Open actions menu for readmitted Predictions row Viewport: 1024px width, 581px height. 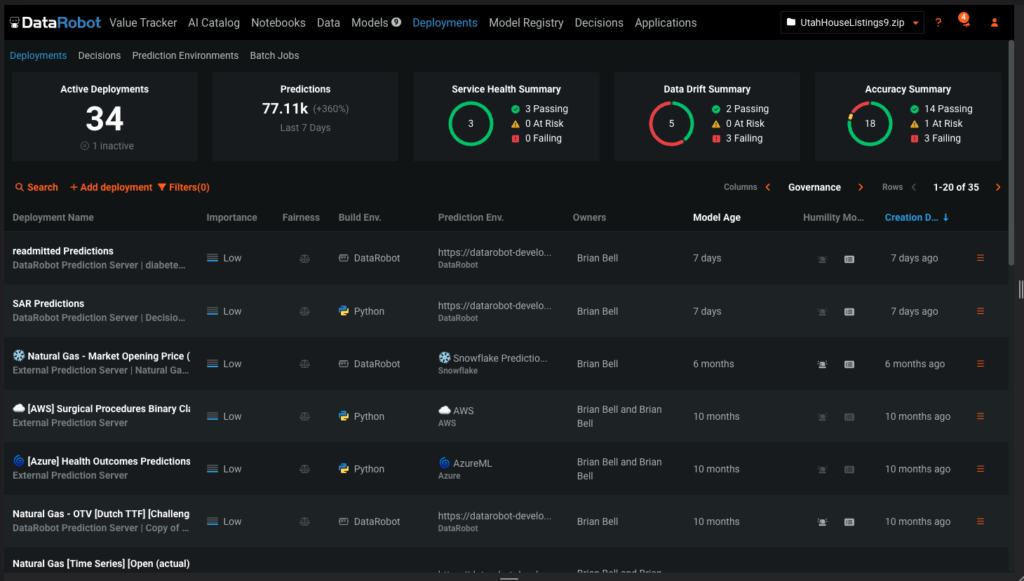[x=980, y=258]
